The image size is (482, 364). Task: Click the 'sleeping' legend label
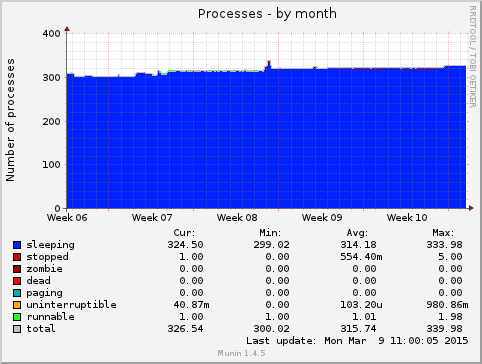50,245
